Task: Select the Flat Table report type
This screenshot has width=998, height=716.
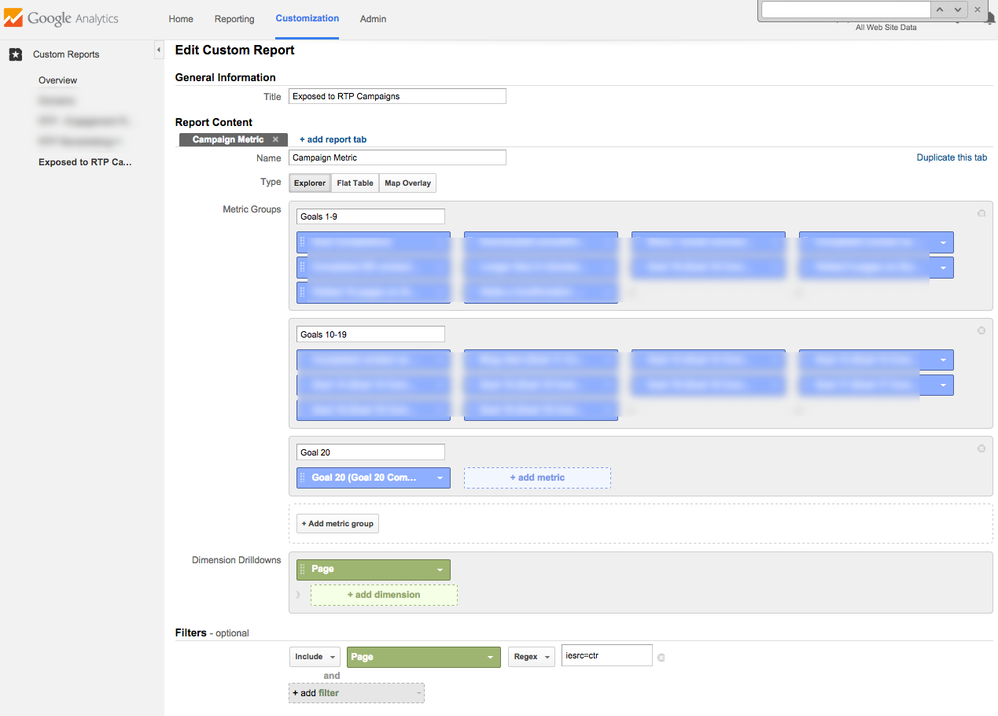Action: [355, 183]
